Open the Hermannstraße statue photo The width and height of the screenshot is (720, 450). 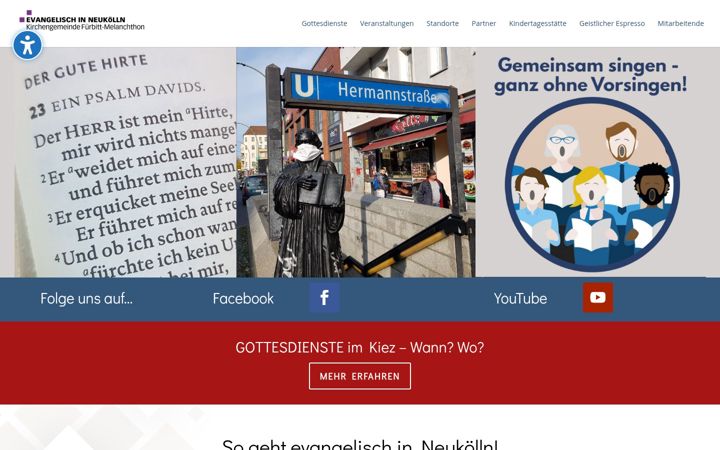356,162
